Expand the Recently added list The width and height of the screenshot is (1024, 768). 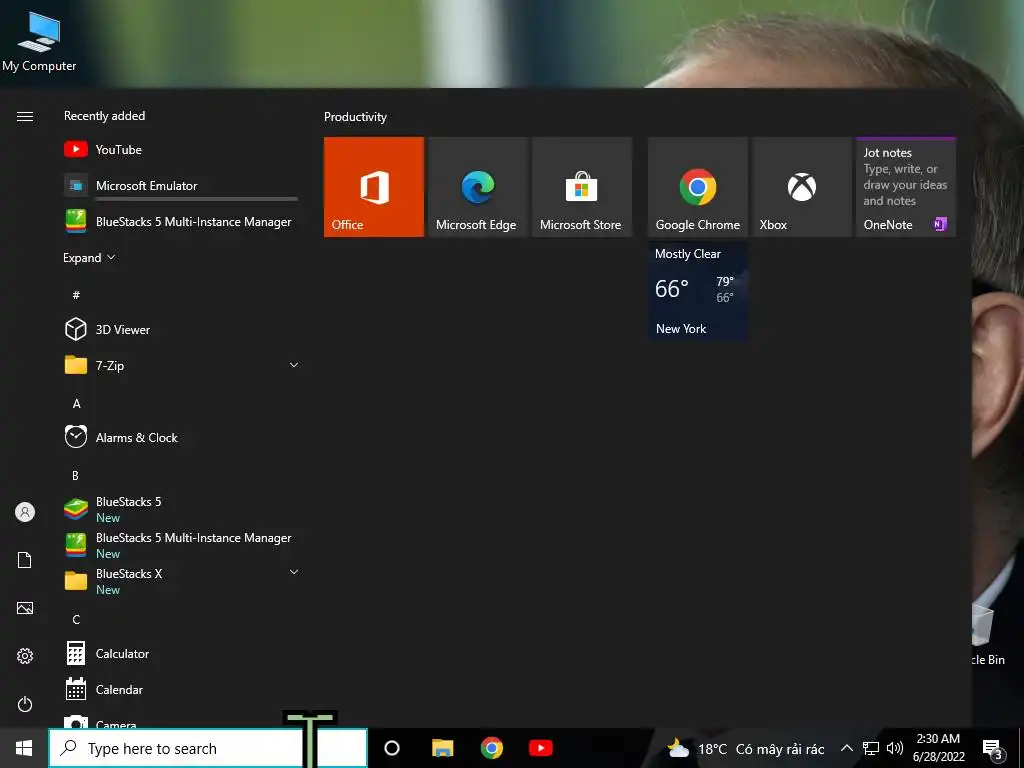tap(89, 258)
